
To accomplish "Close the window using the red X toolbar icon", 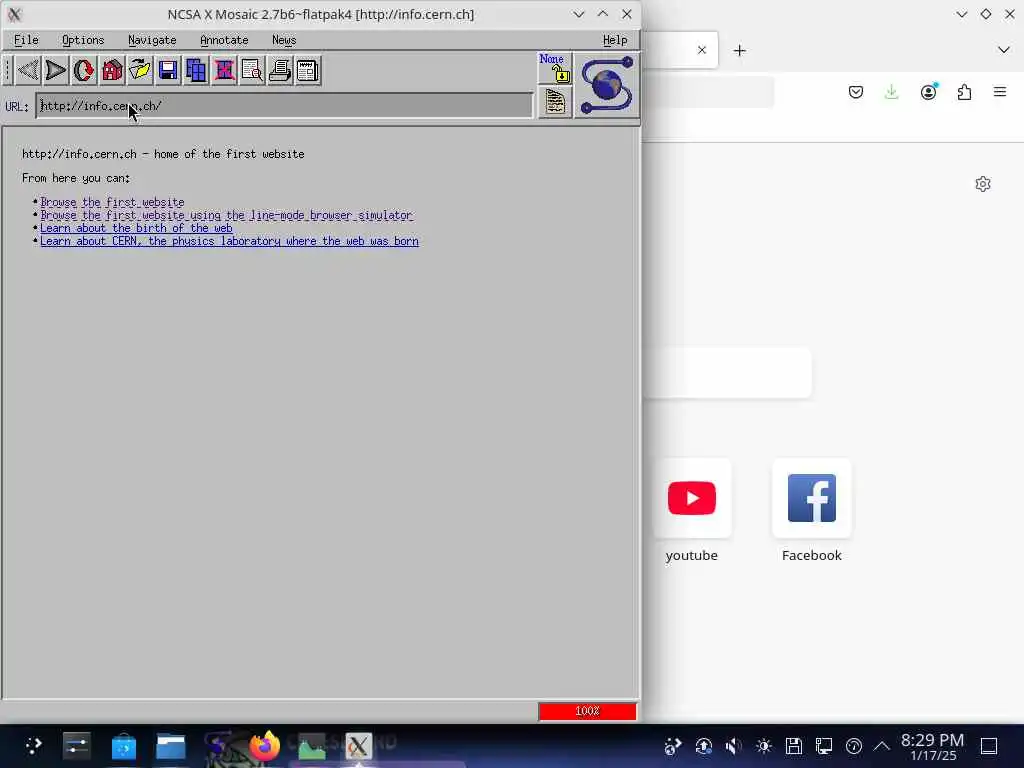I will pos(224,70).
